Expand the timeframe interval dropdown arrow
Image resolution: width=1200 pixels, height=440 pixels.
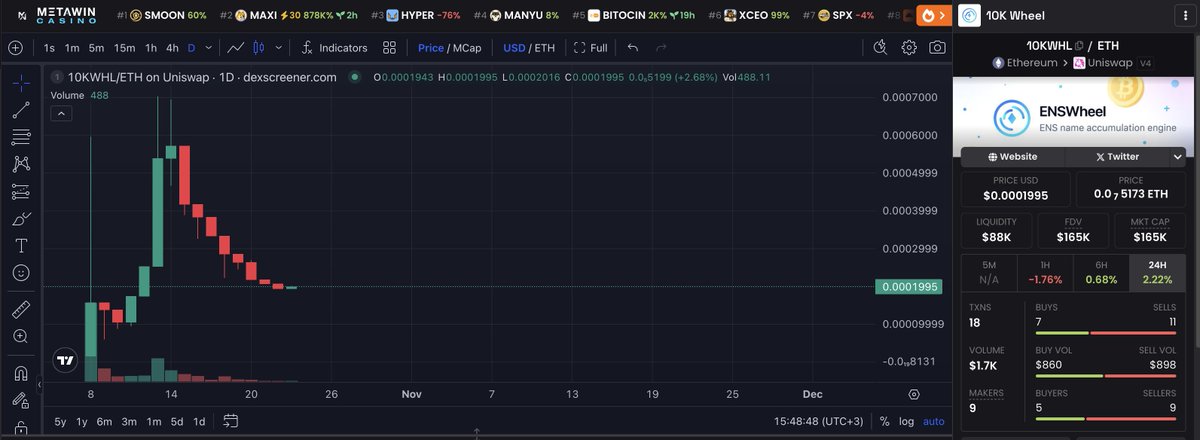point(209,47)
